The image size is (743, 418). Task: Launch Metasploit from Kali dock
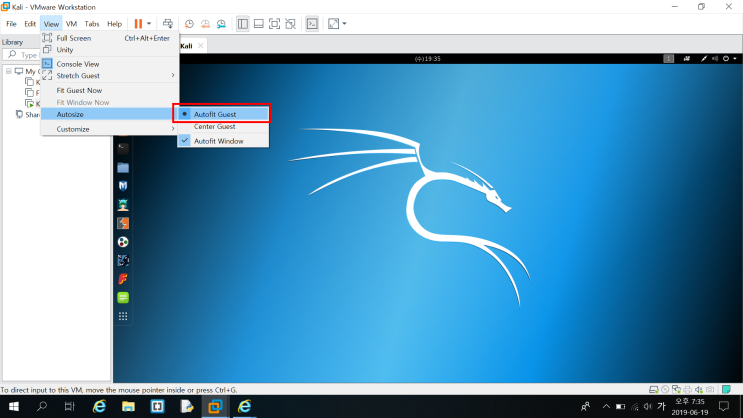point(123,186)
